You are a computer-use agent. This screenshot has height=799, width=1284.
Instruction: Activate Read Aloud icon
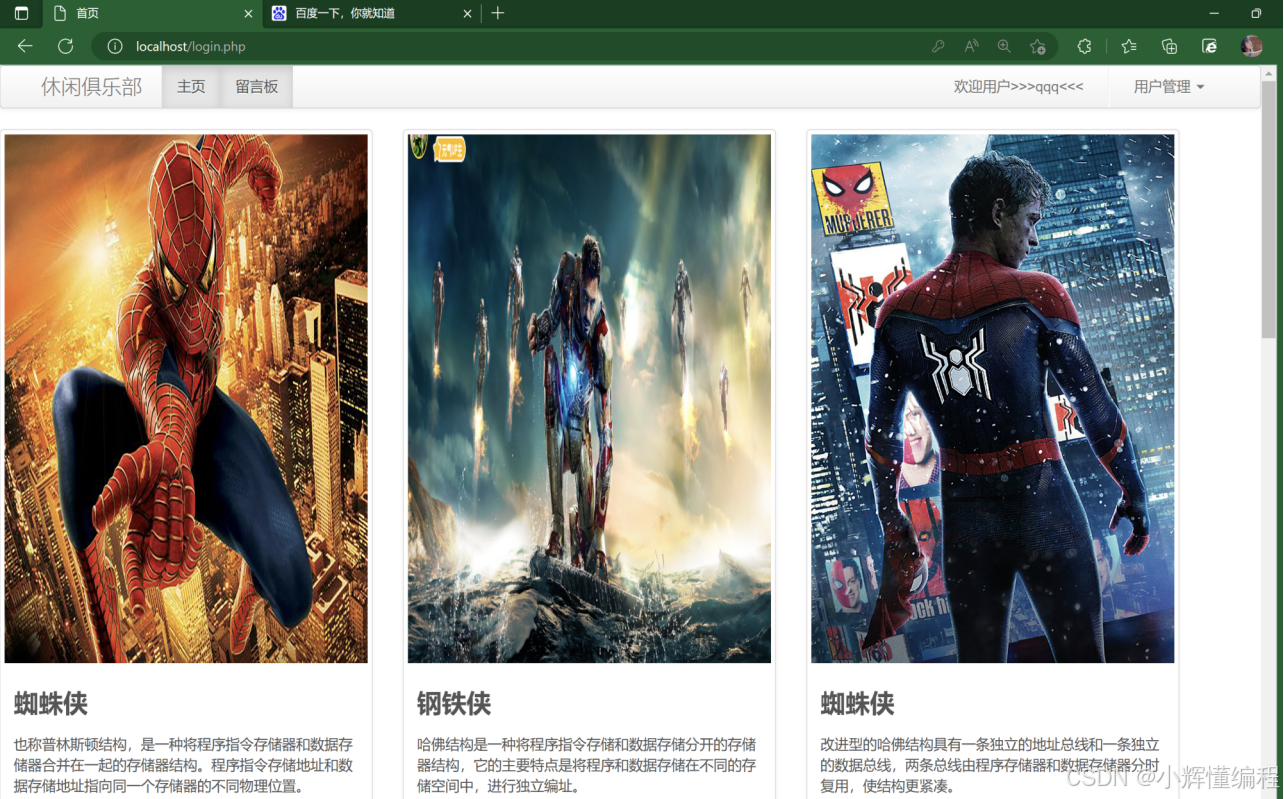(971, 46)
